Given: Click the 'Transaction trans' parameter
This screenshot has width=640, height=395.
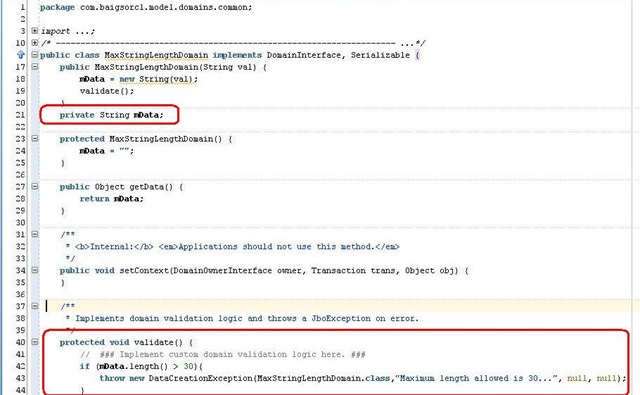Looking at the screenshot, I should 354,271.
